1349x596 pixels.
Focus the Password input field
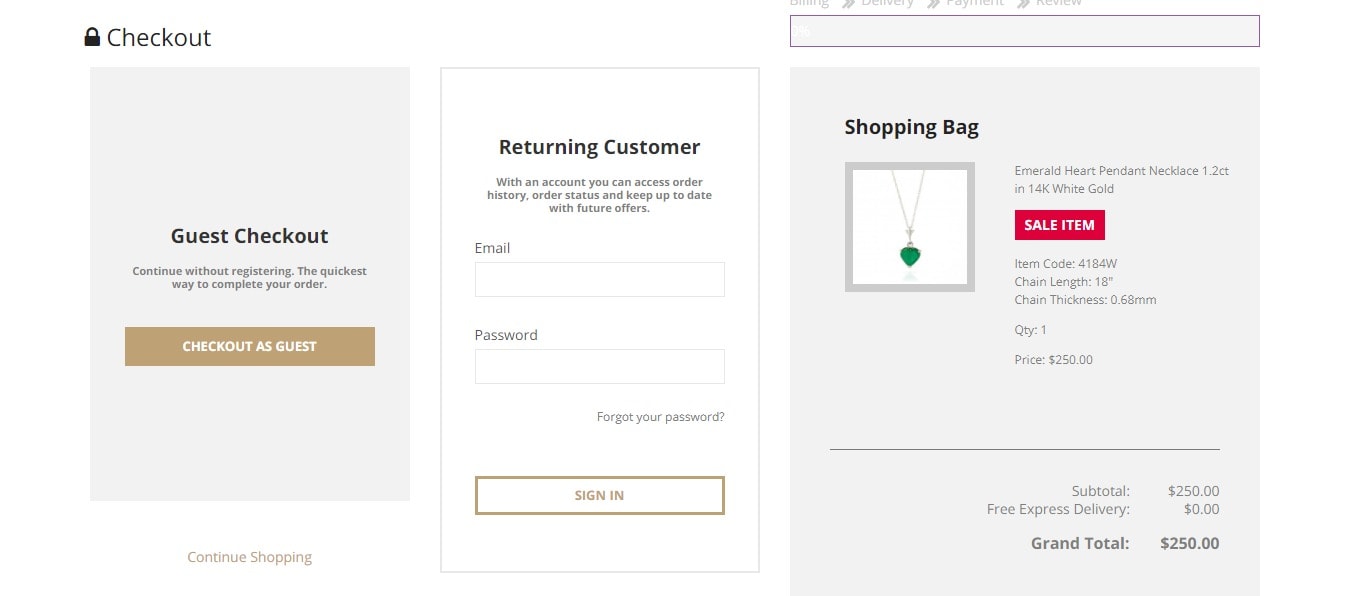click(x=600, y=366)
